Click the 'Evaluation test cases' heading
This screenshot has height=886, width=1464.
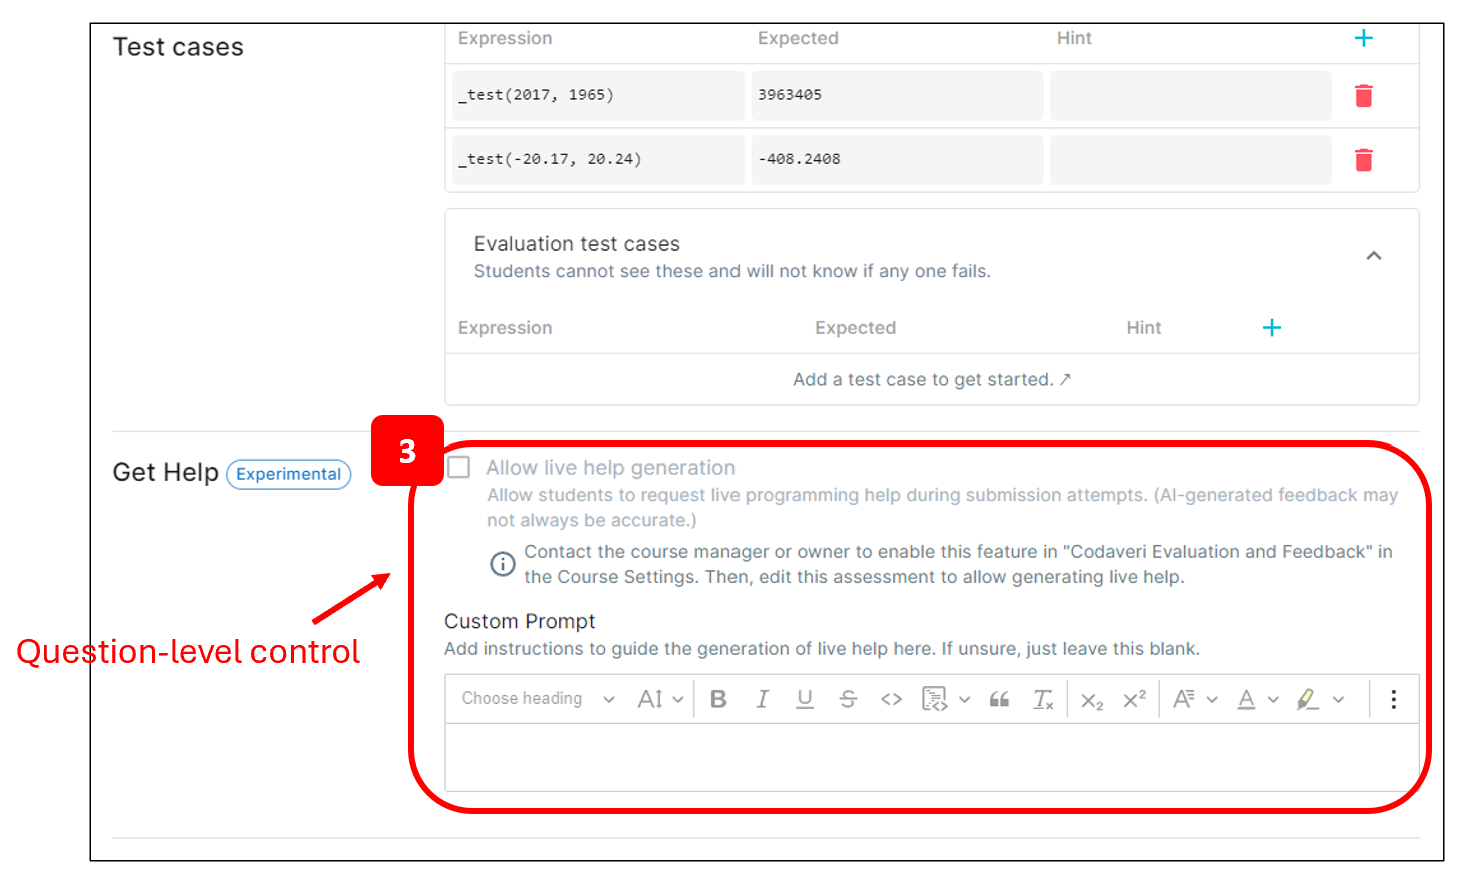[576, 244]
